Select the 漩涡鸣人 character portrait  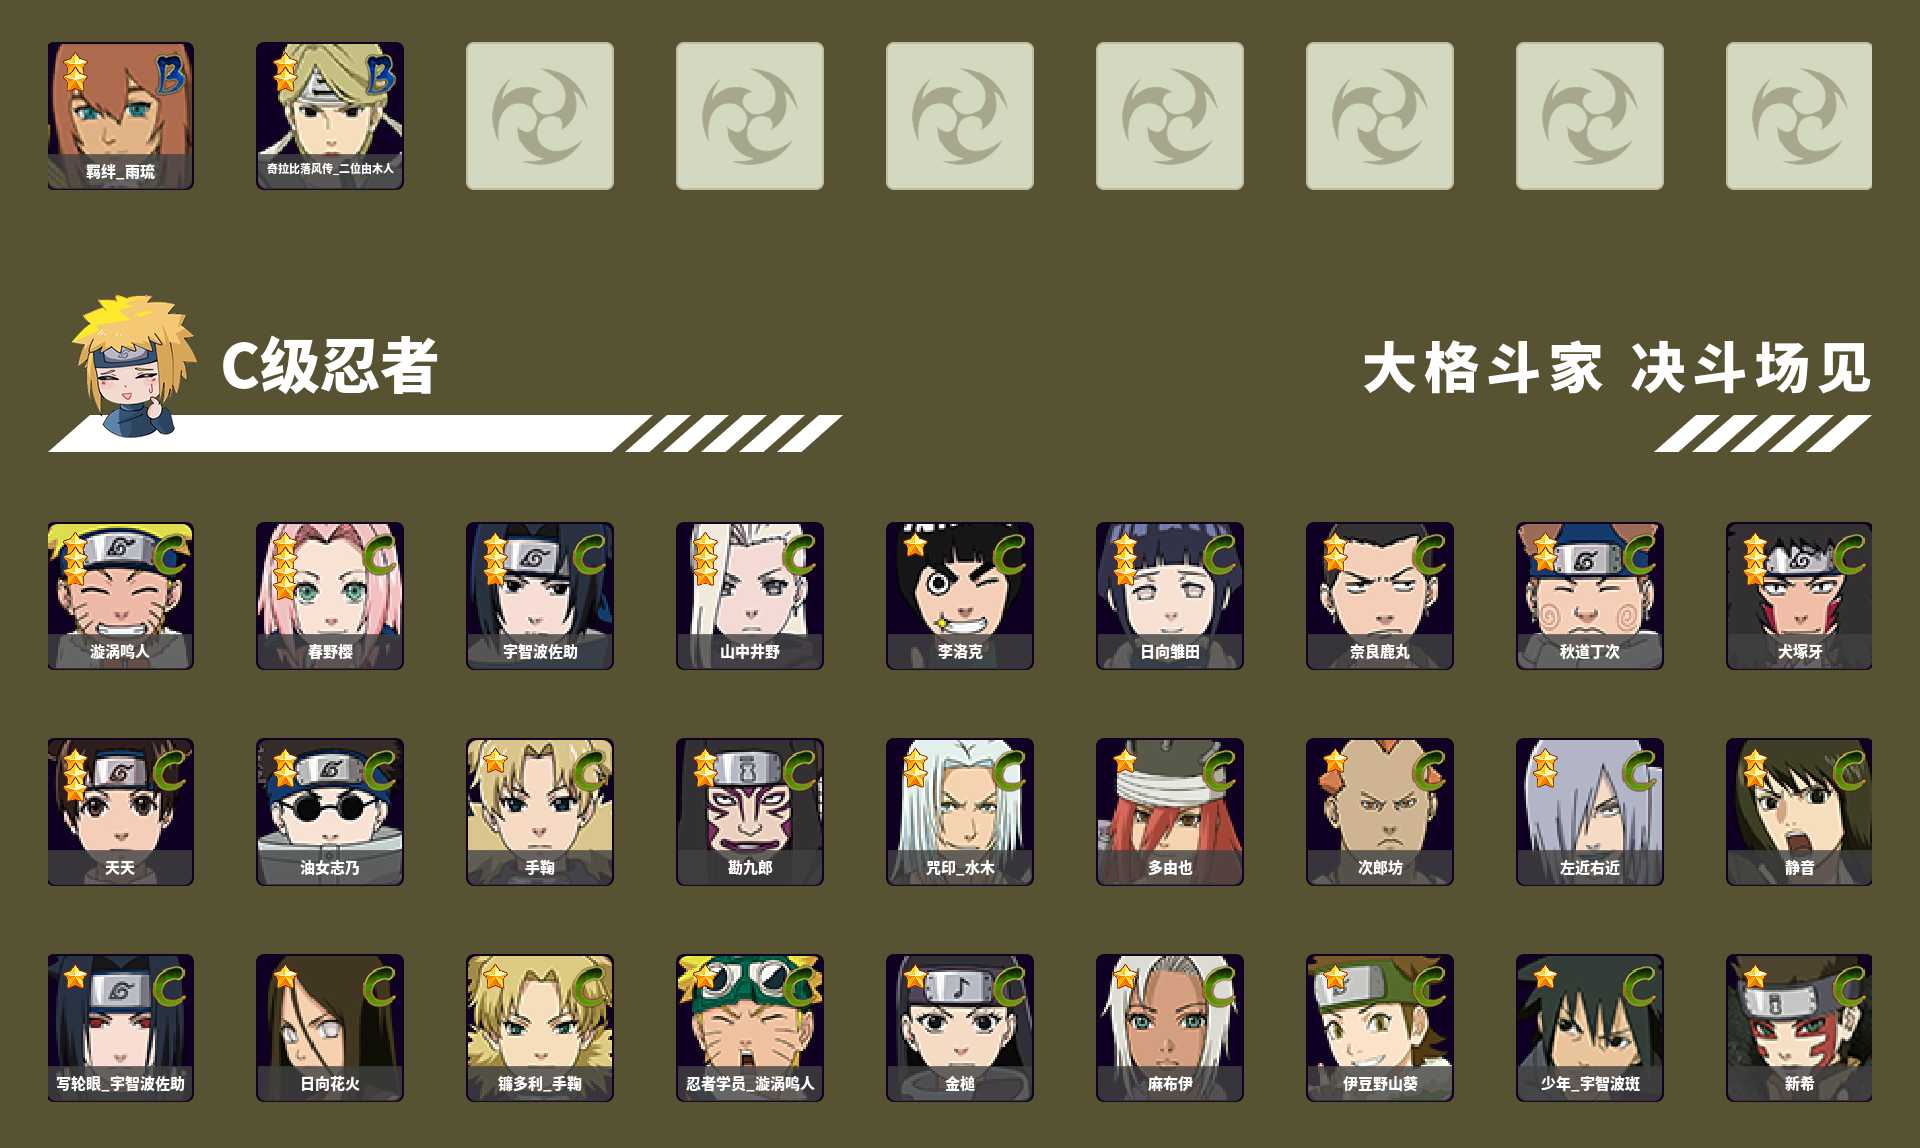[120, 595]
